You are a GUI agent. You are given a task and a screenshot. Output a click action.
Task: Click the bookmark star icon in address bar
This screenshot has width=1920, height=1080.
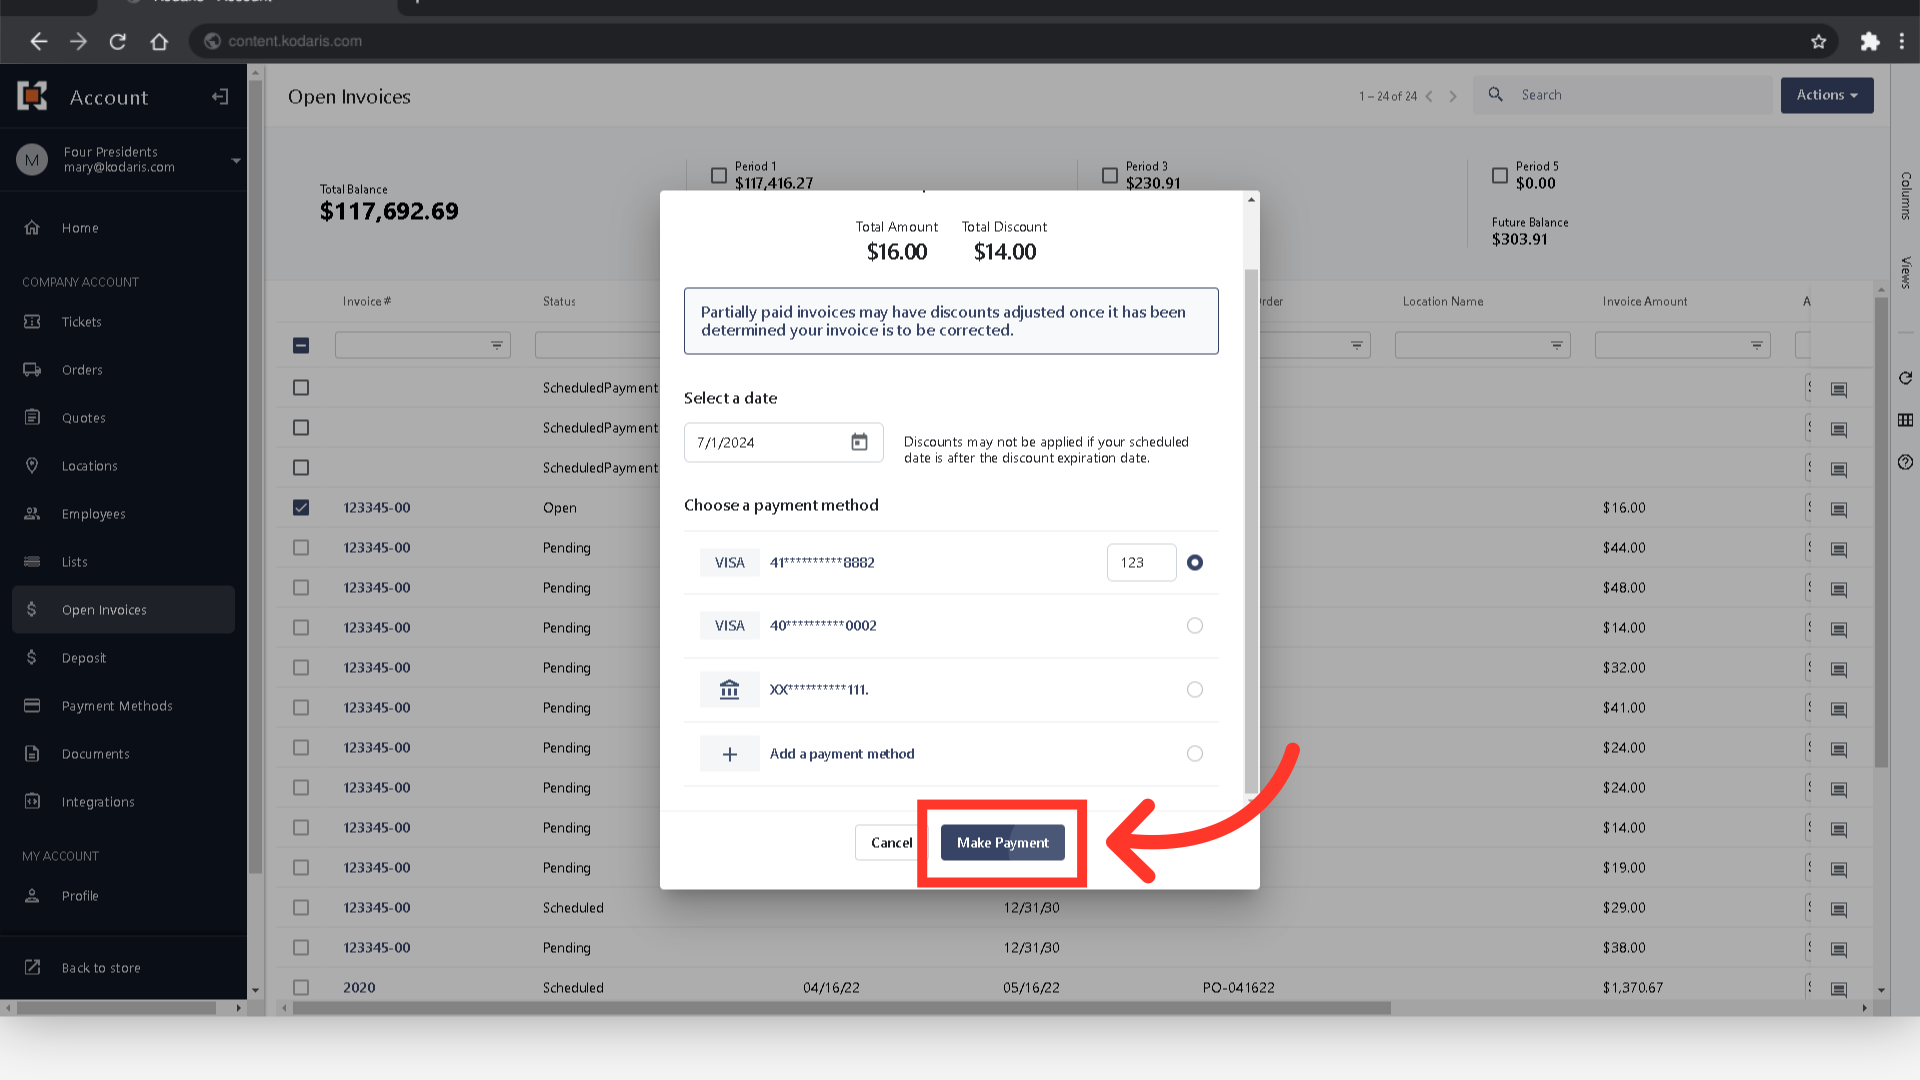click(x=1818, y=41)
